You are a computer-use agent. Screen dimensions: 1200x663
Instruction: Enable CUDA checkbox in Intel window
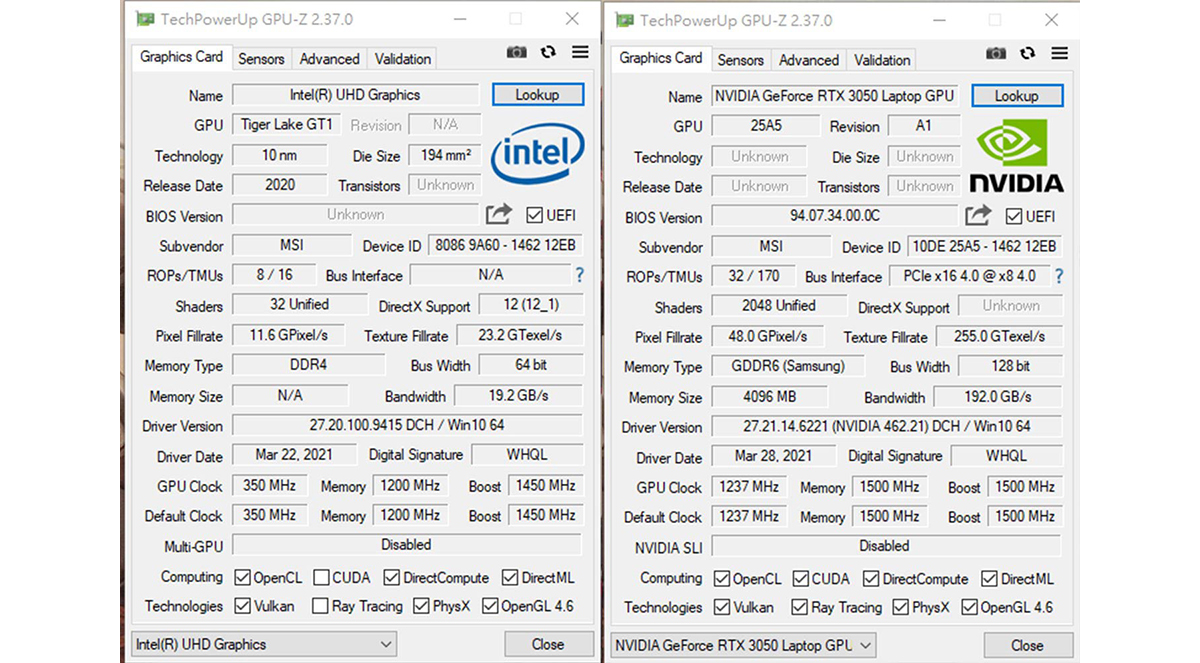pyautogui.click(x=321, y=577)
